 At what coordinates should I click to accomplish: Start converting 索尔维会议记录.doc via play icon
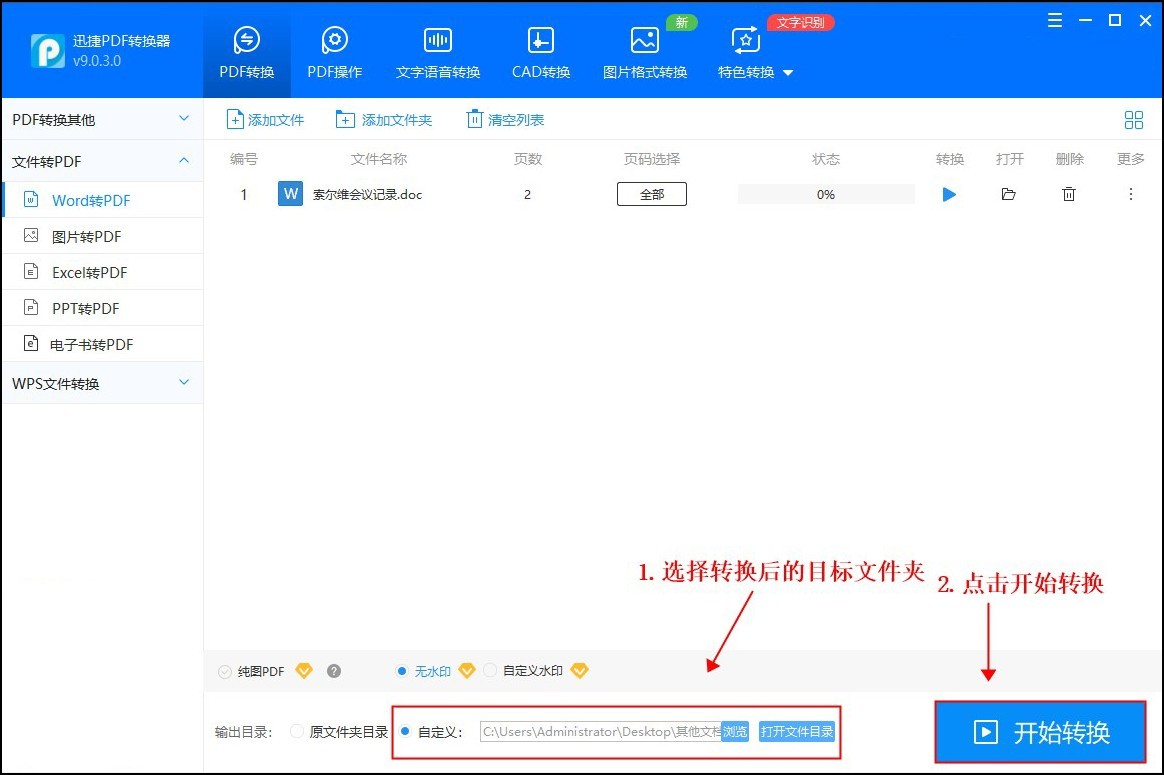948,194
